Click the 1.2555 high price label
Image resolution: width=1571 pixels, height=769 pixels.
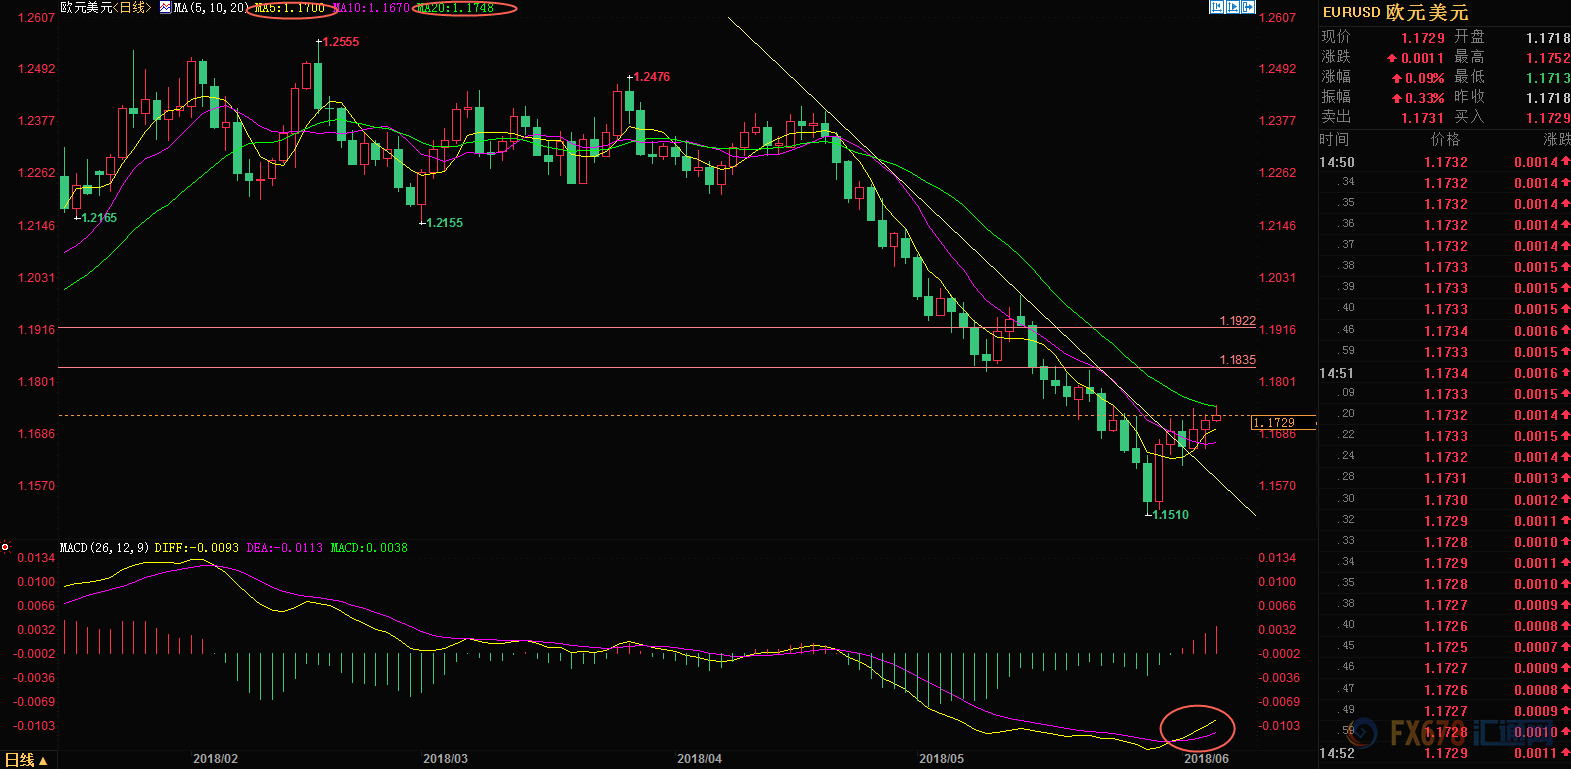click(x=340, y=42)
